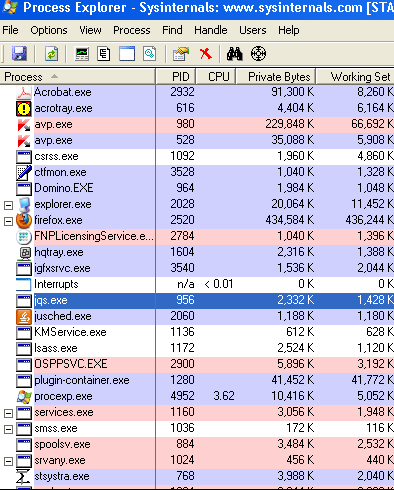
Task: Open the Handle menu
Action: point(211,30)
